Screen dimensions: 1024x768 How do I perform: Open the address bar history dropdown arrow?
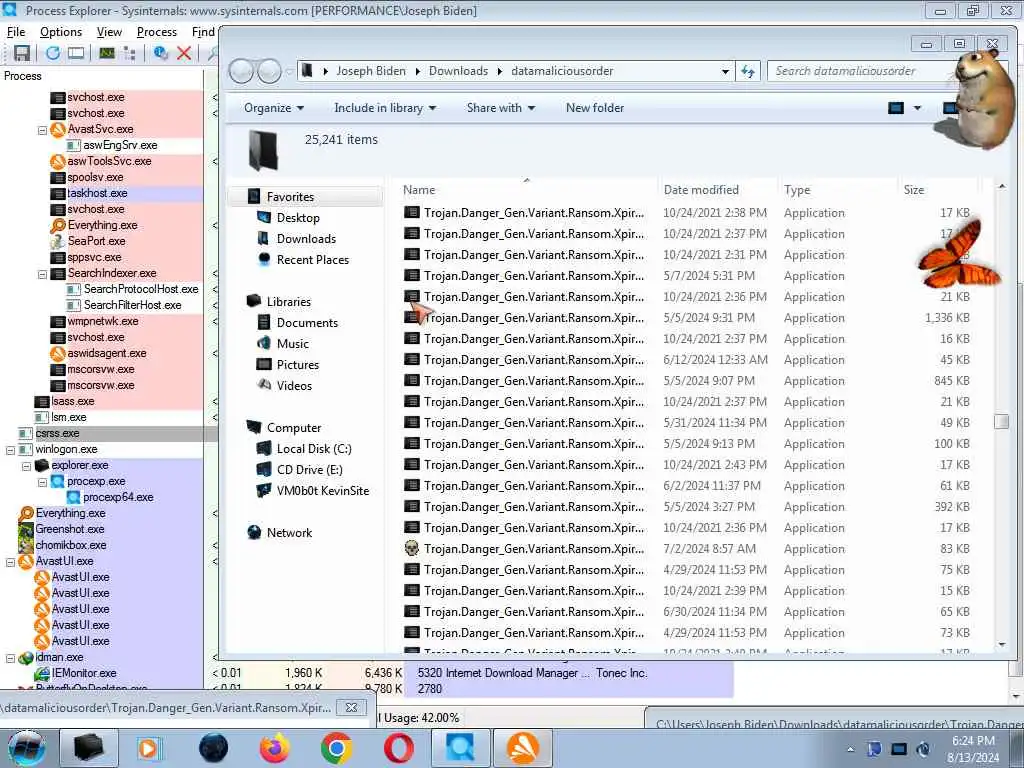tap(725, 71)
